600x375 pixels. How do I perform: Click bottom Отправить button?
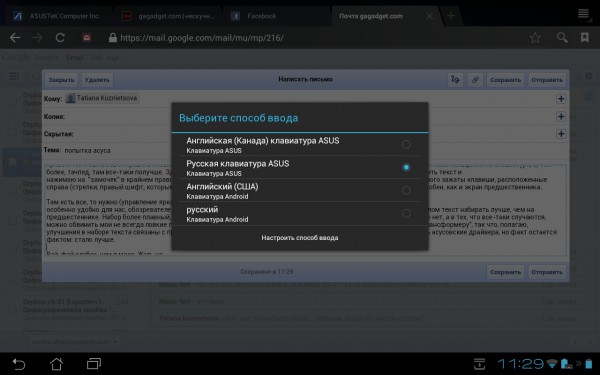click(547, 272)
